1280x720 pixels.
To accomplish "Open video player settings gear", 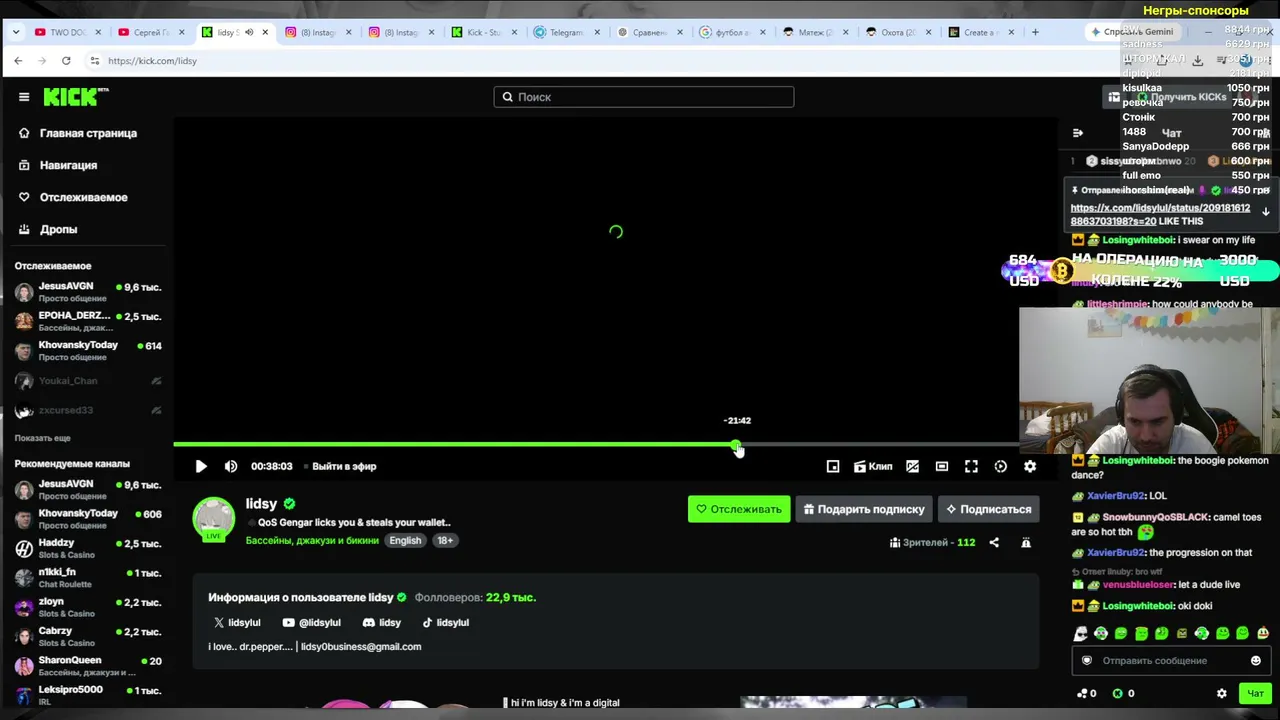I will 1030,466.
